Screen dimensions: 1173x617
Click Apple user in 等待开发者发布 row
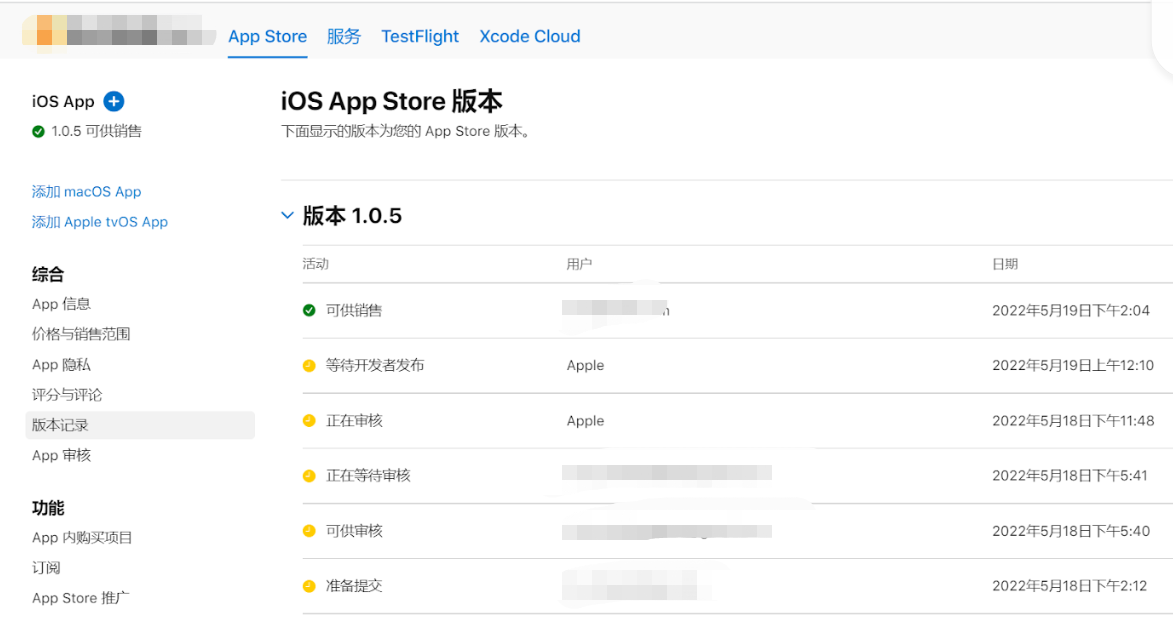[x=585, y=366]
